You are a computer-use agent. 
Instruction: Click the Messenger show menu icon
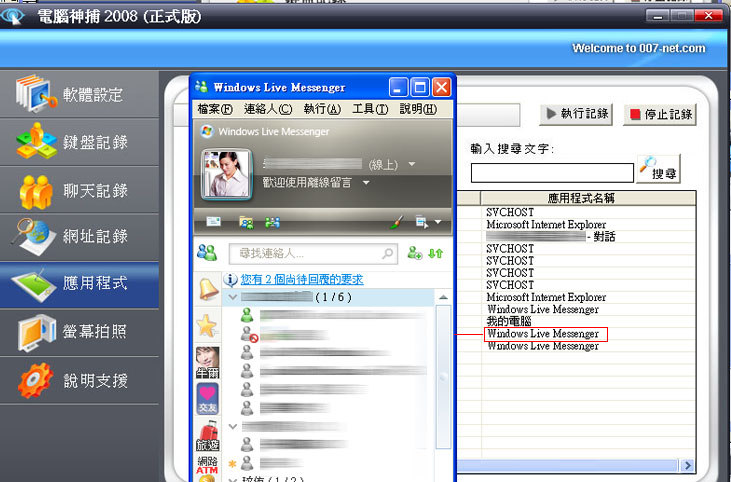[422, 222]
